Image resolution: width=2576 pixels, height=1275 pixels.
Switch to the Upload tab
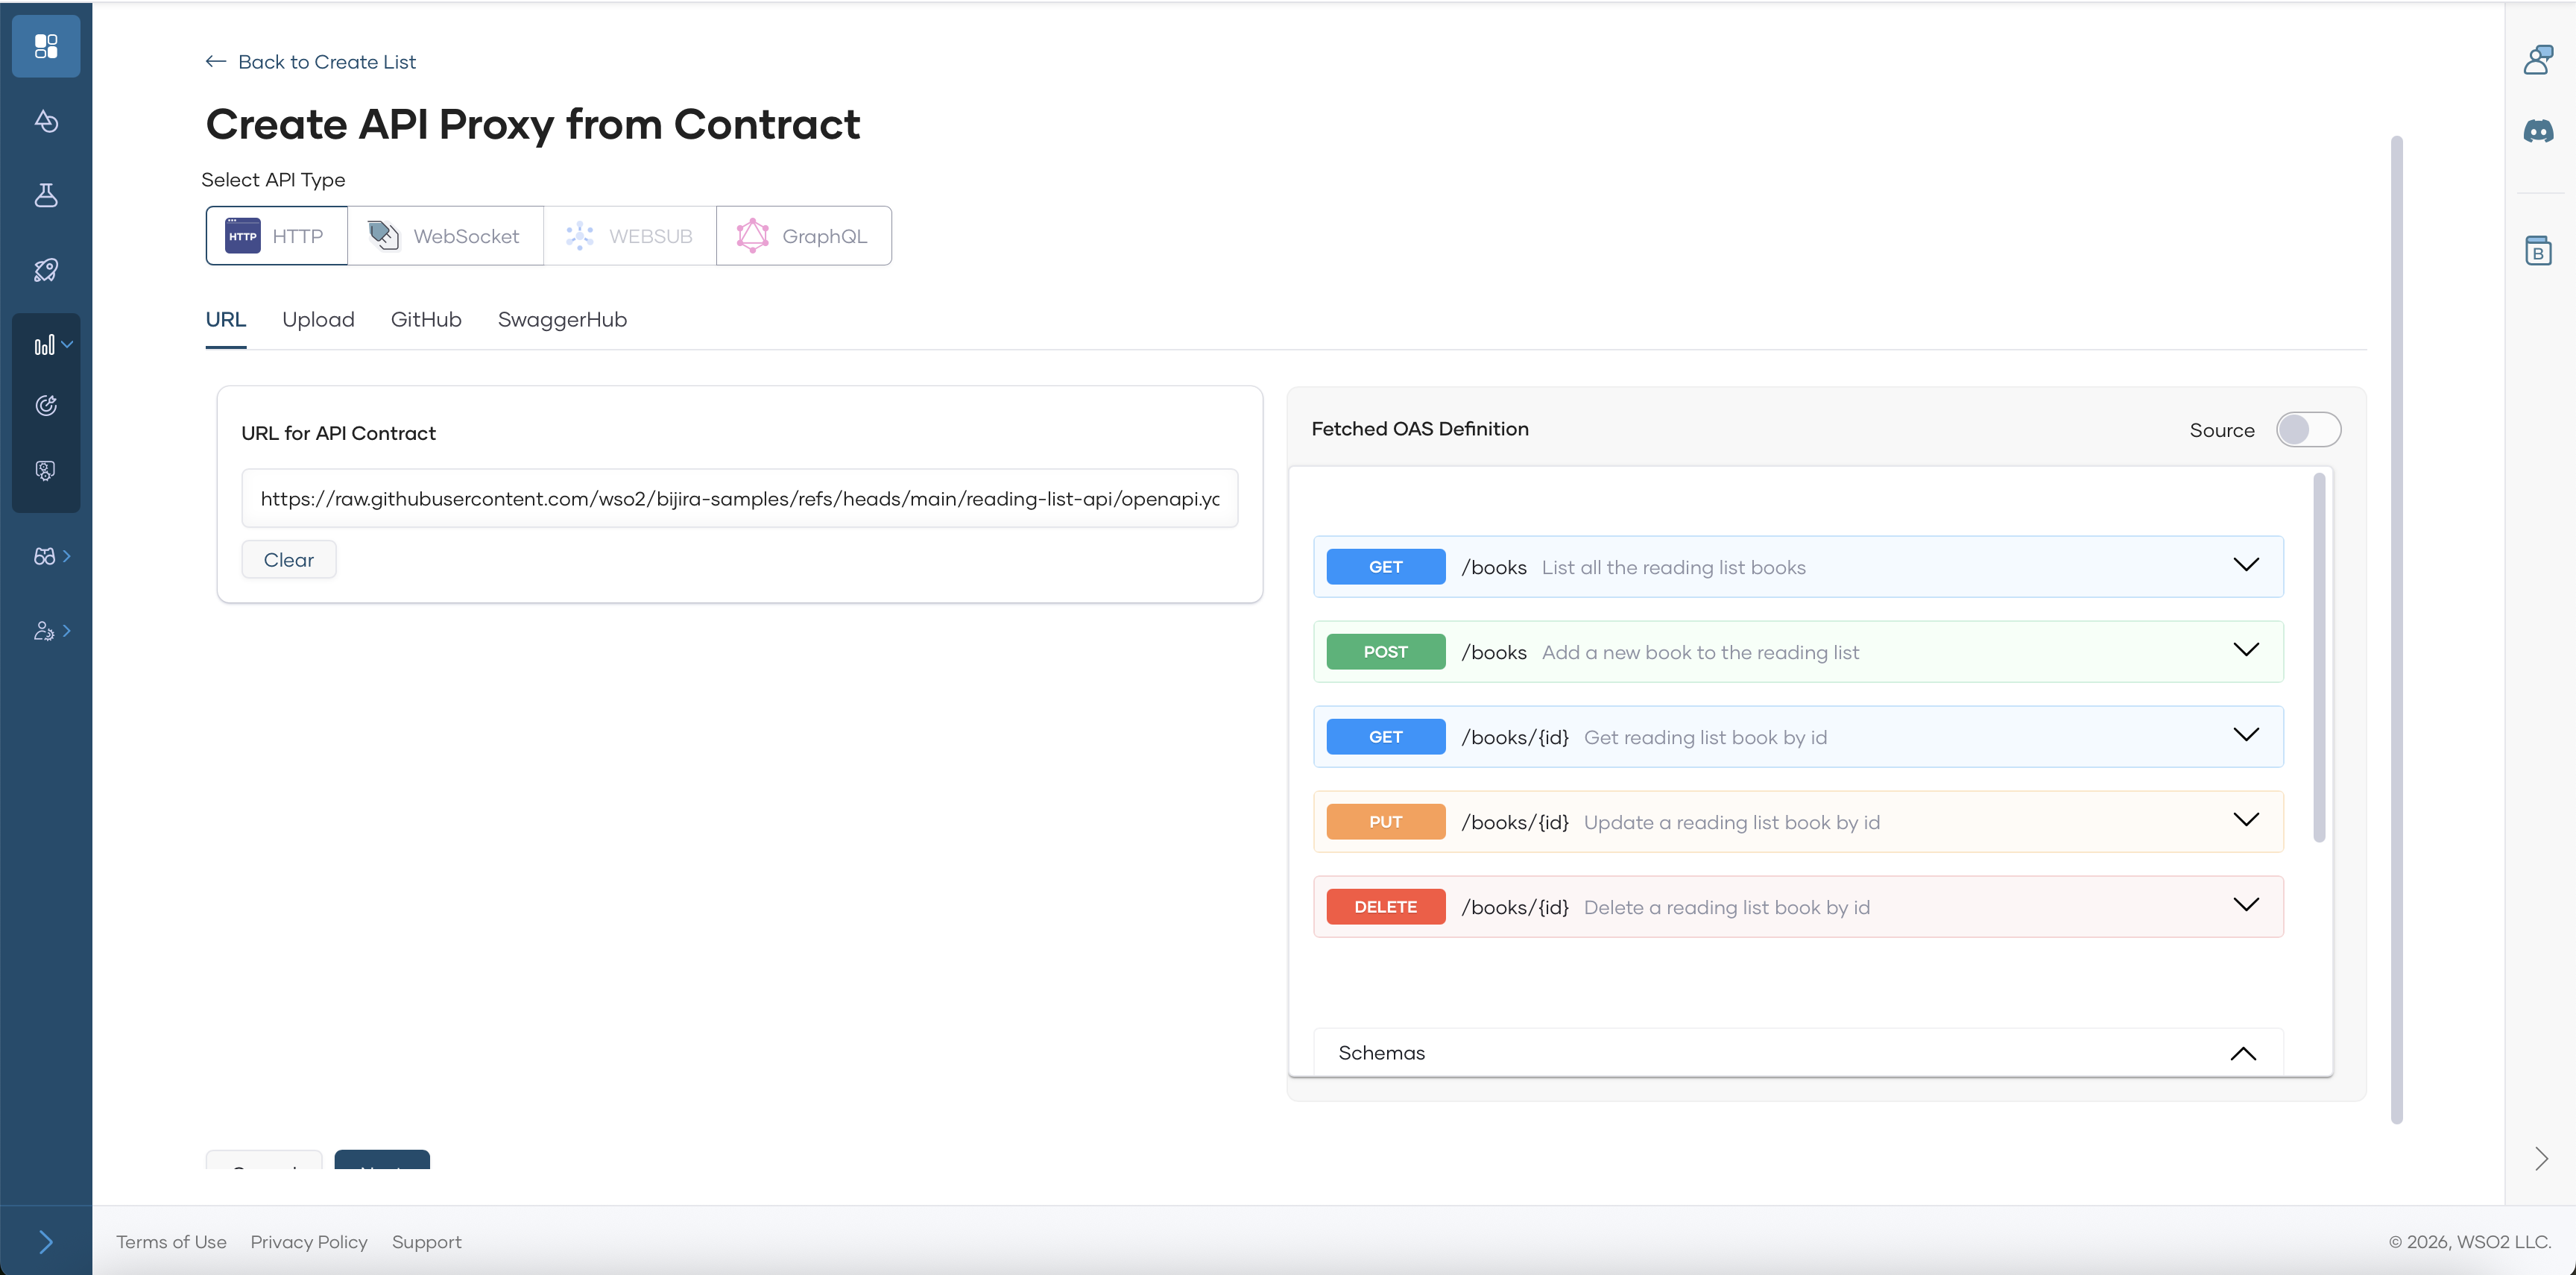point(318,320)
